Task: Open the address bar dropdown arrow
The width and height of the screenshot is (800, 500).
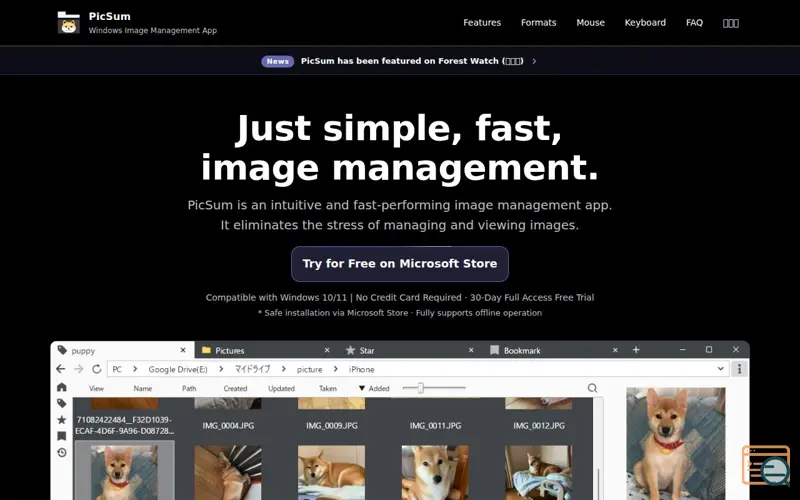Action: (720, 369)
